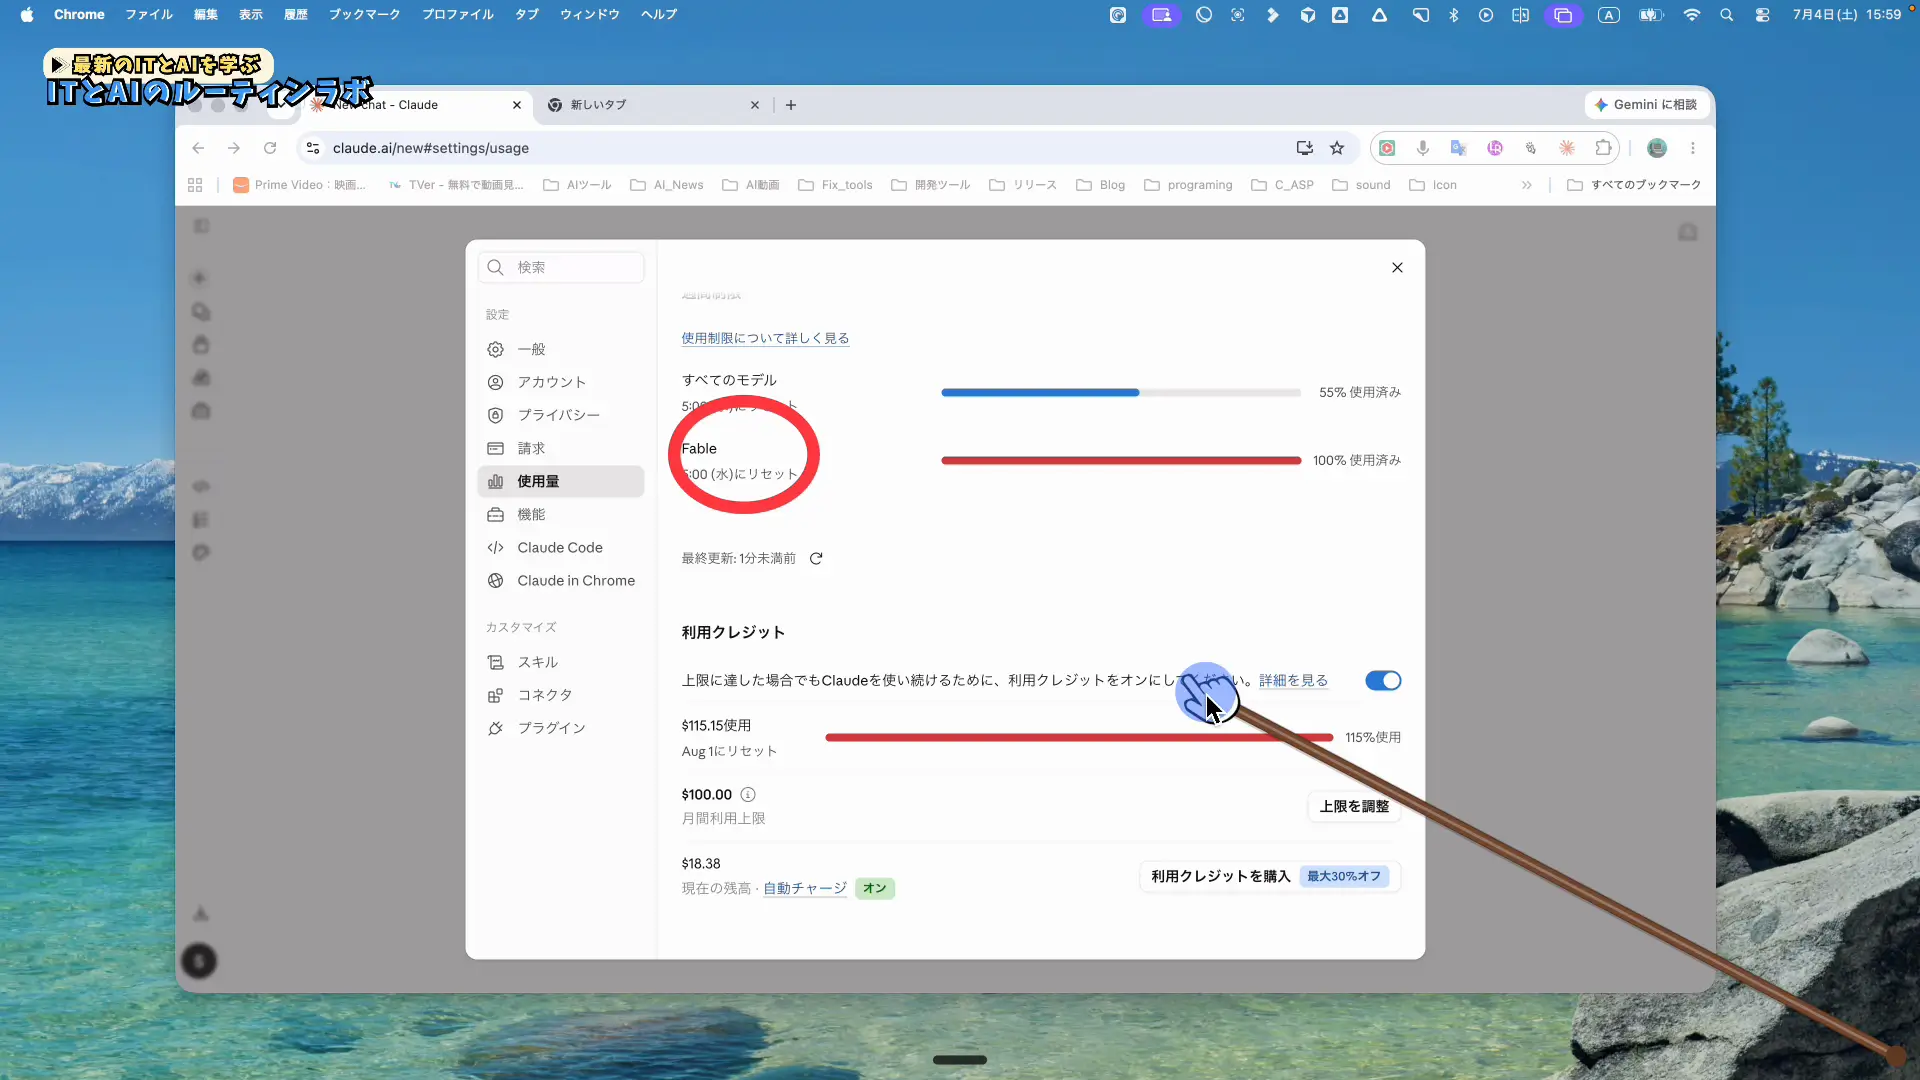Open the AIツール bookmark folder
Image resolution: width=1920 pixels, height=1080 pixels.
pos(577,185)
